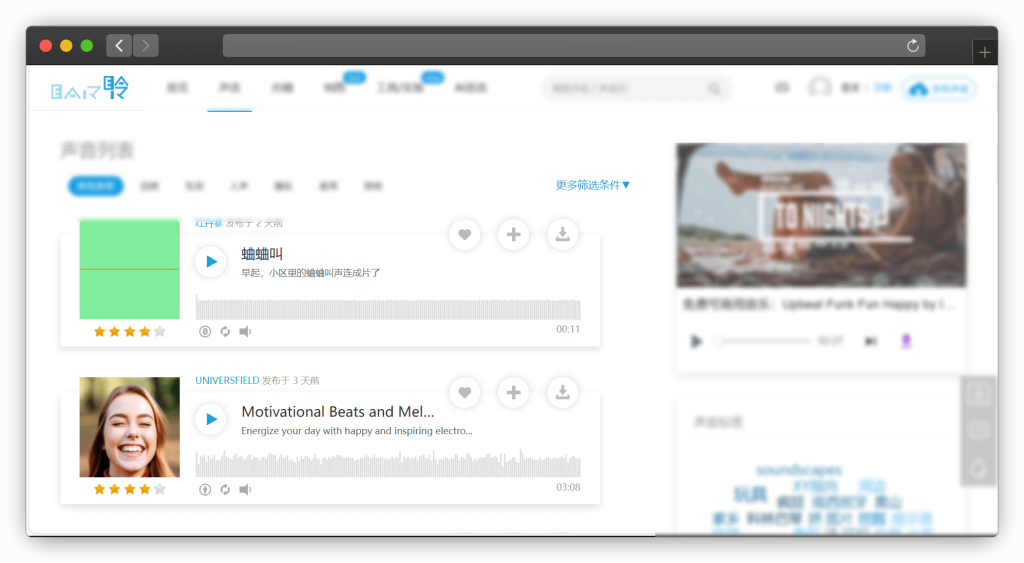The image size is (1024, 563).
Task: Open the 蛐蛐叫 title
Action: point(262,254)
